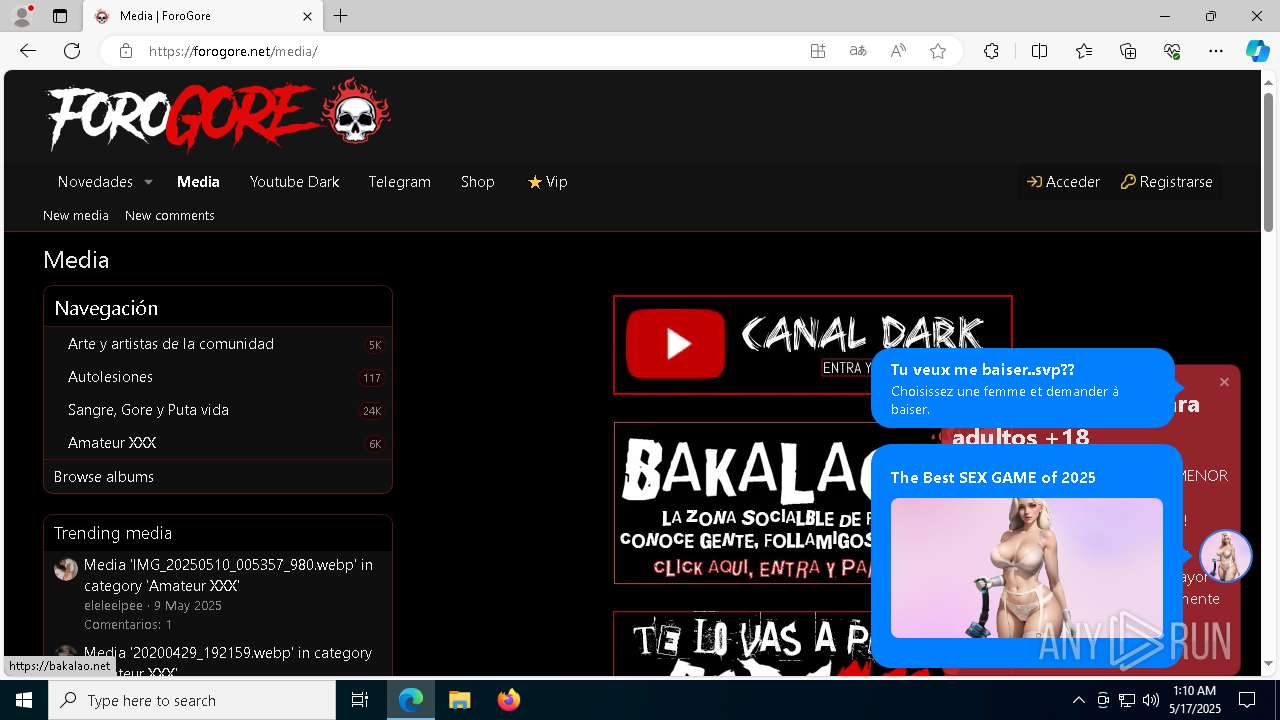Image resolution: width=1280 pixels, height=720 pixels.
Task: View site information lock icon
Action: click(x=125, y=51)
